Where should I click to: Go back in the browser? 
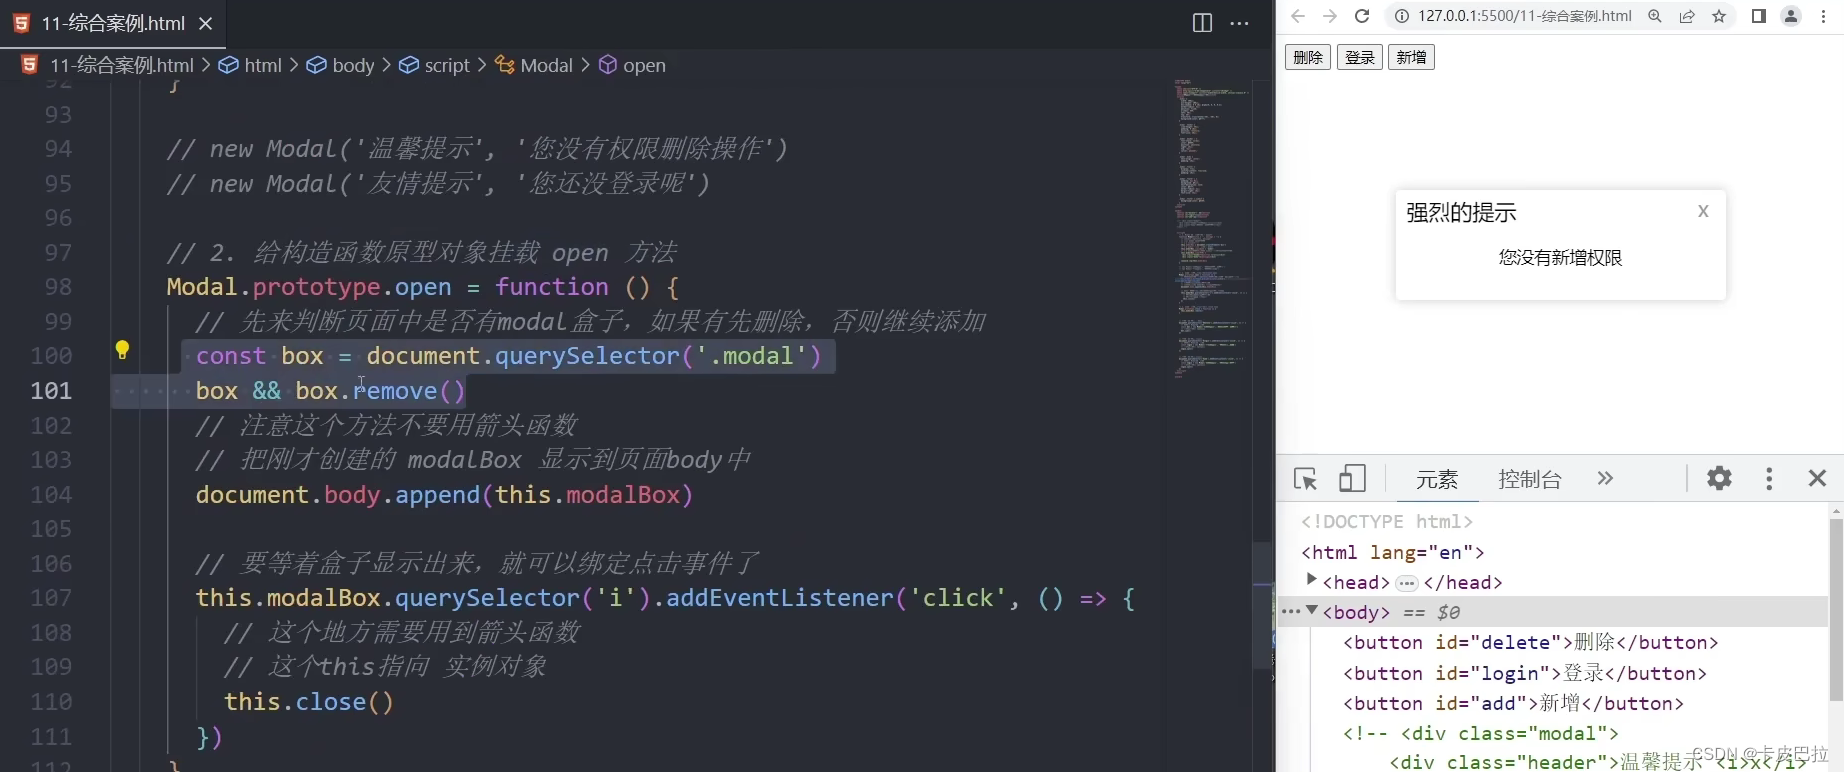pos(1298,16)
